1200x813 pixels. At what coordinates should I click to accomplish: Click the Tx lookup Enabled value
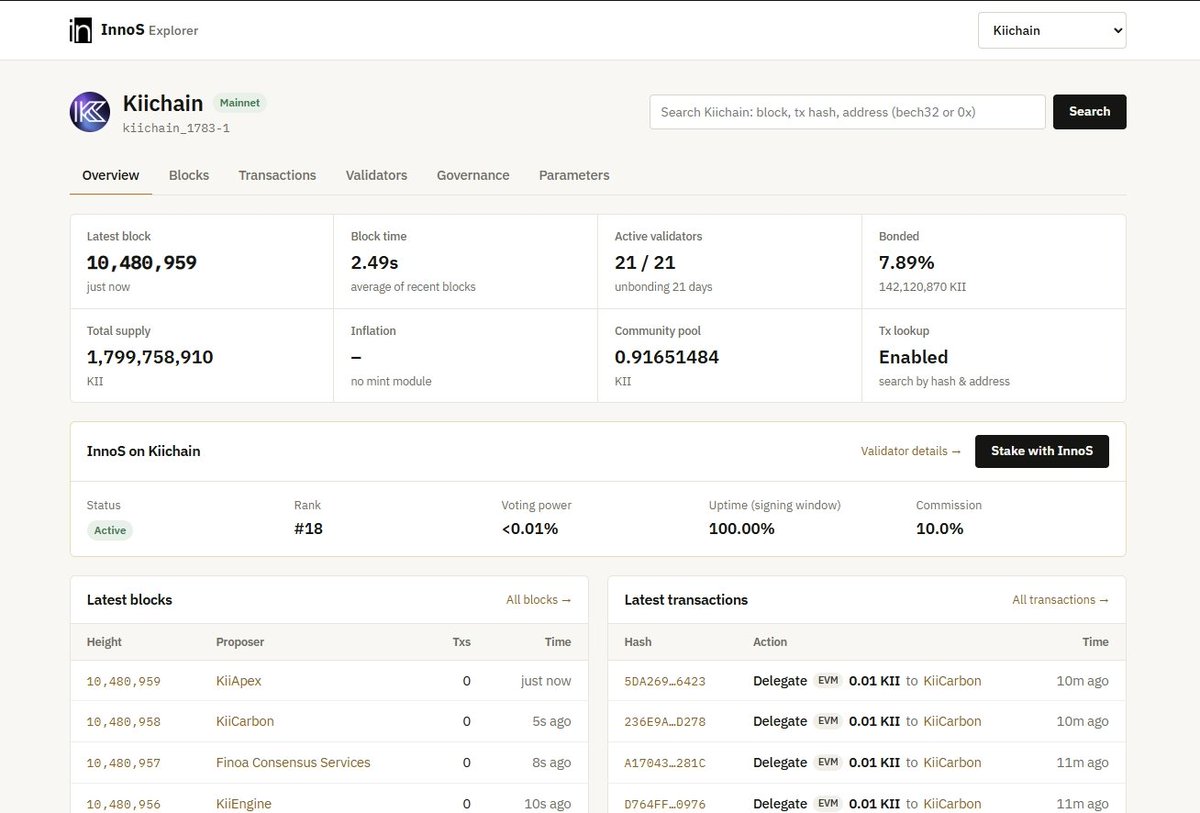pyautogui.click(x=914, y=357)
